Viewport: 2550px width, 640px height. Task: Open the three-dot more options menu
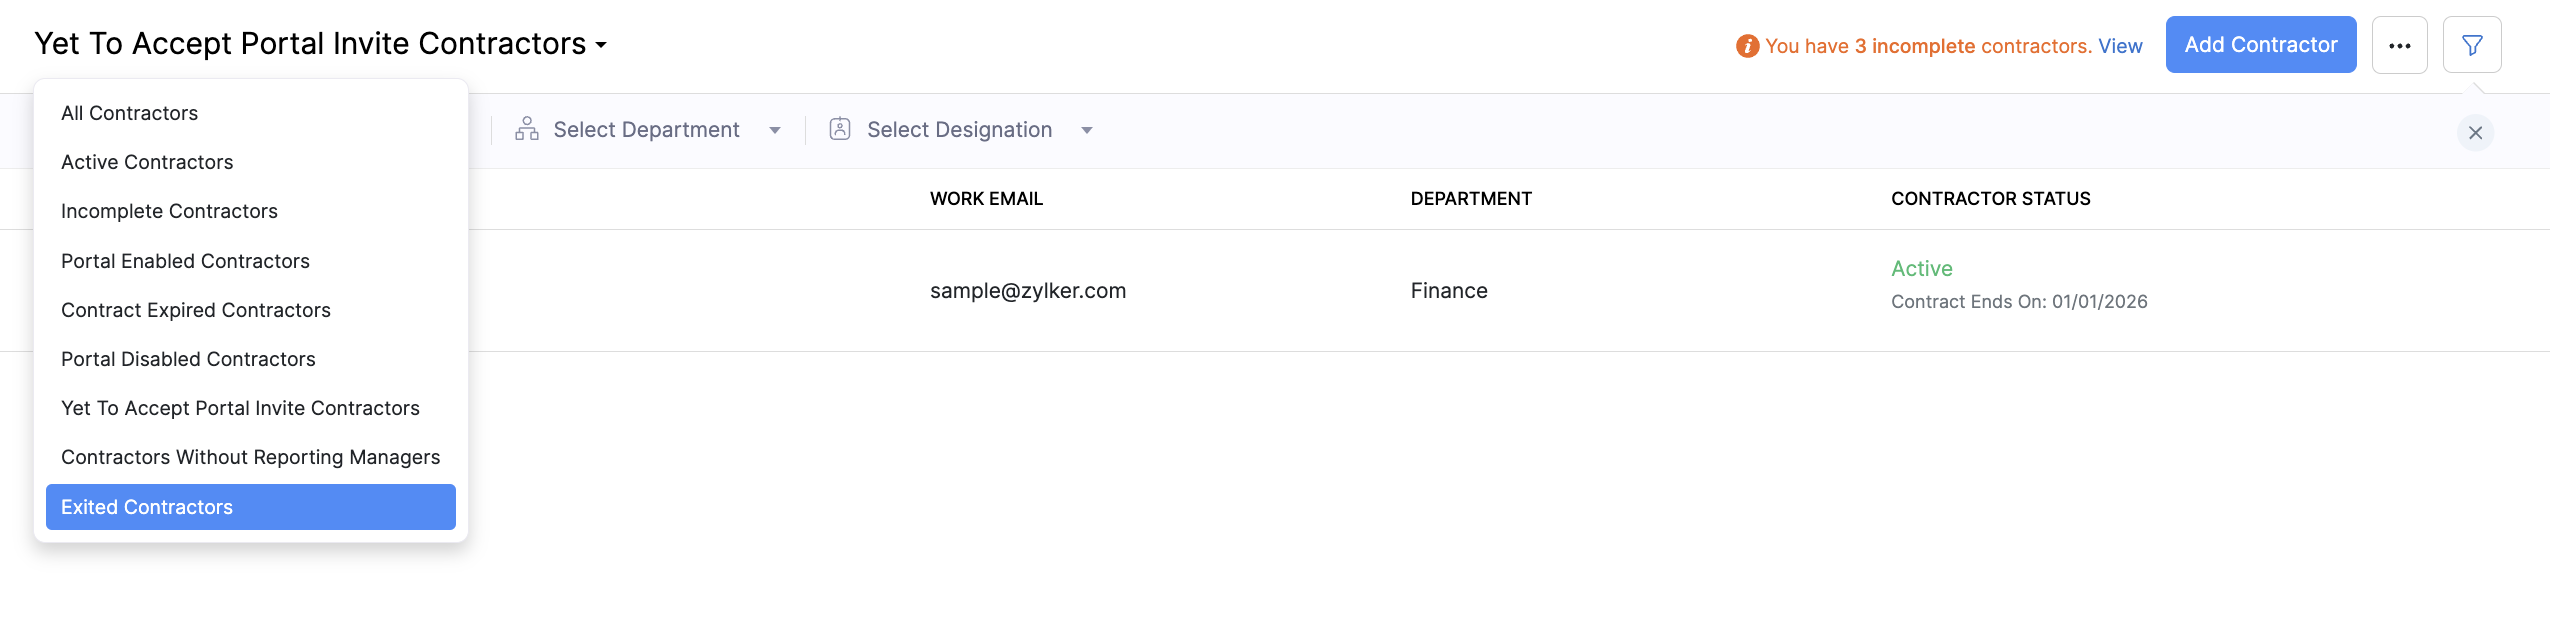tap(2399, 45)
